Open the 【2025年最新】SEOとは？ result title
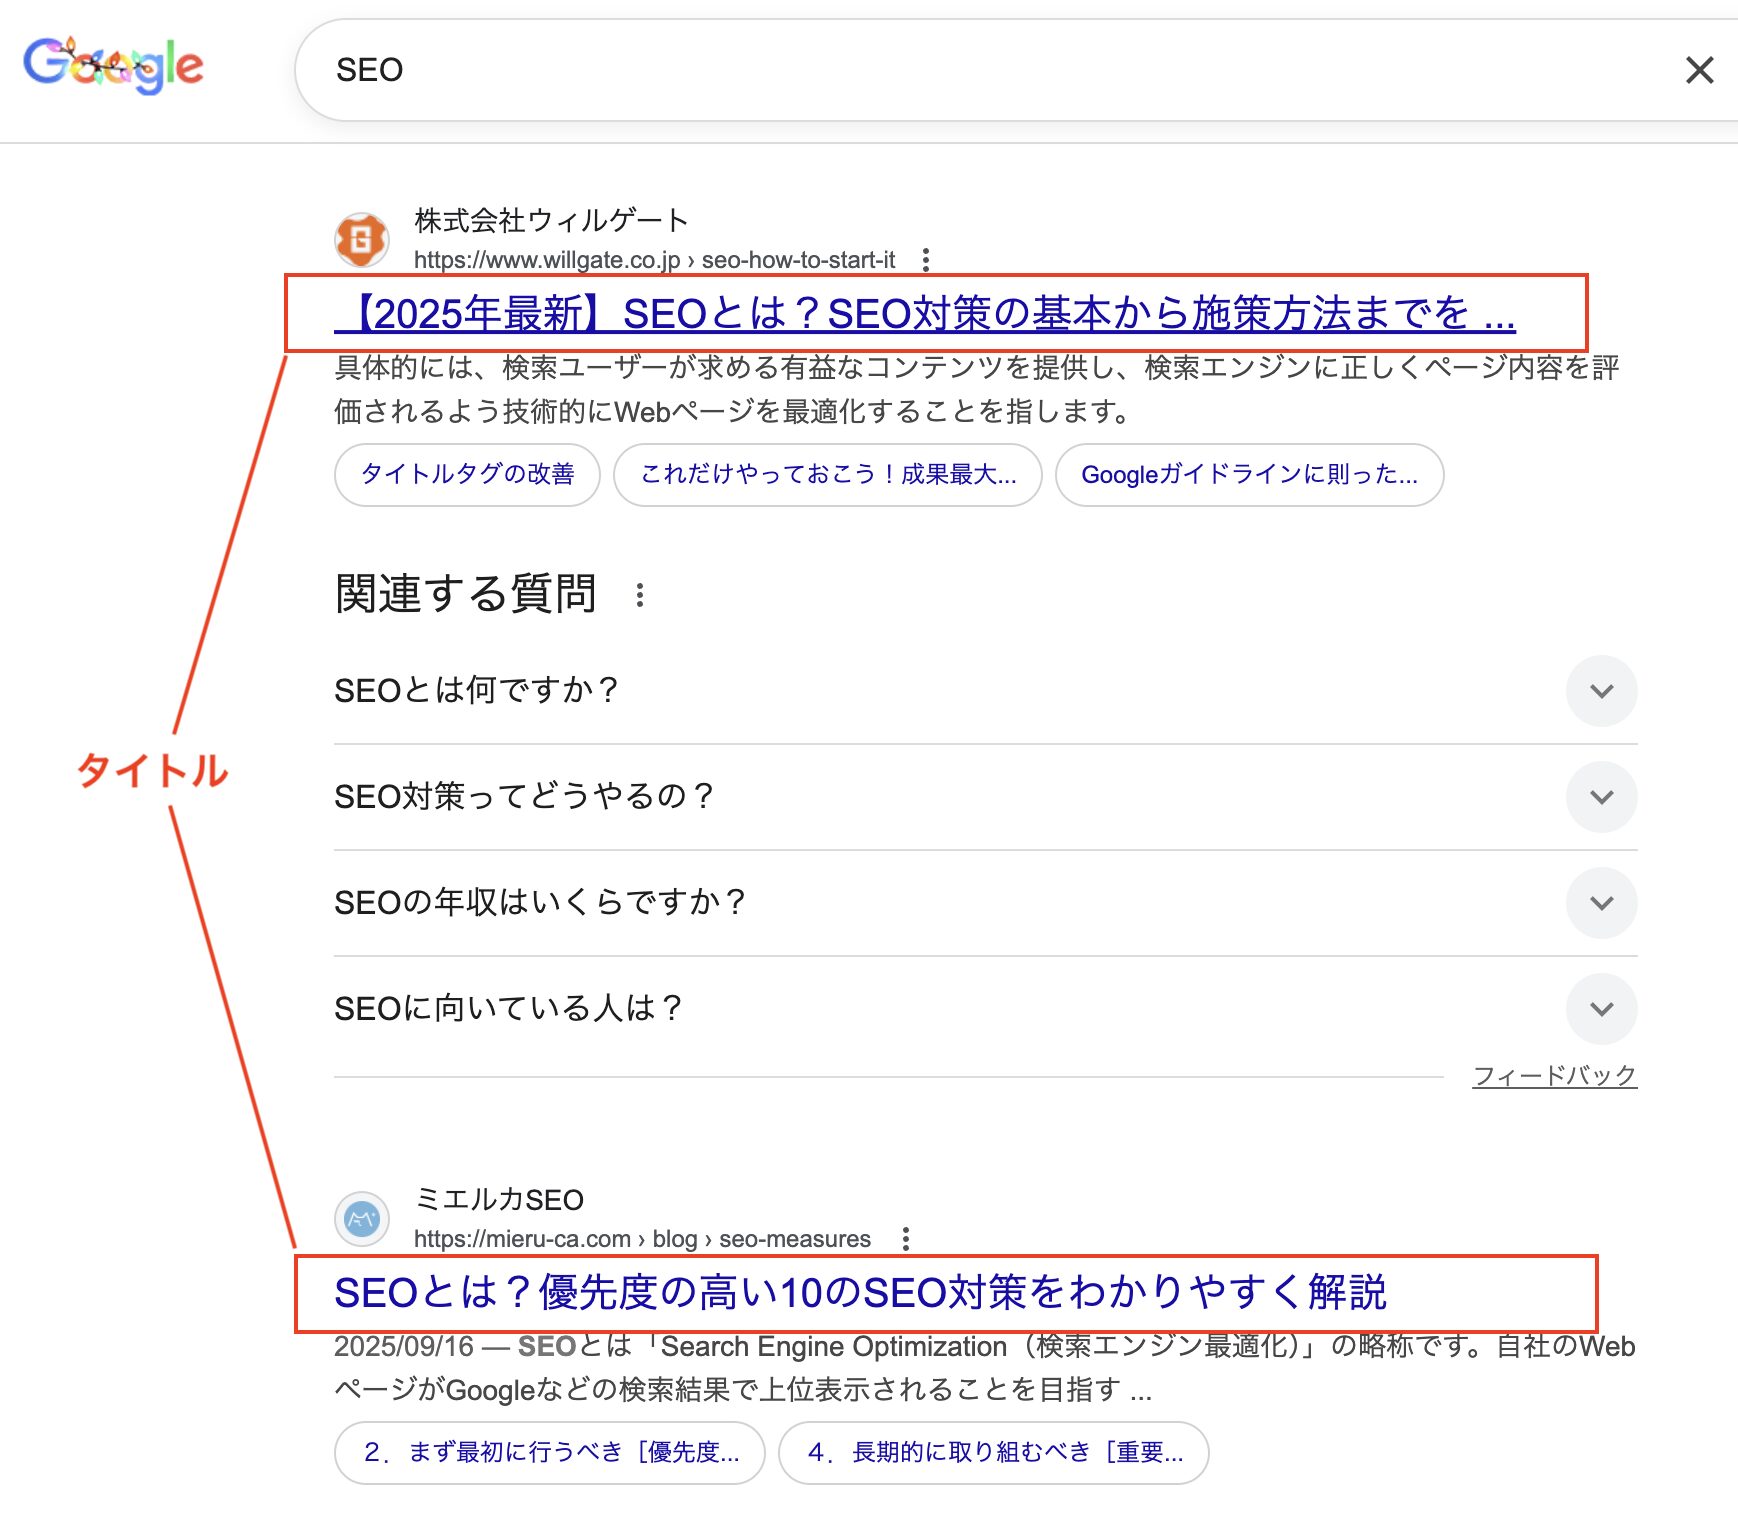This screenshot has height=1524, width=1738. (x=925, y=314)
